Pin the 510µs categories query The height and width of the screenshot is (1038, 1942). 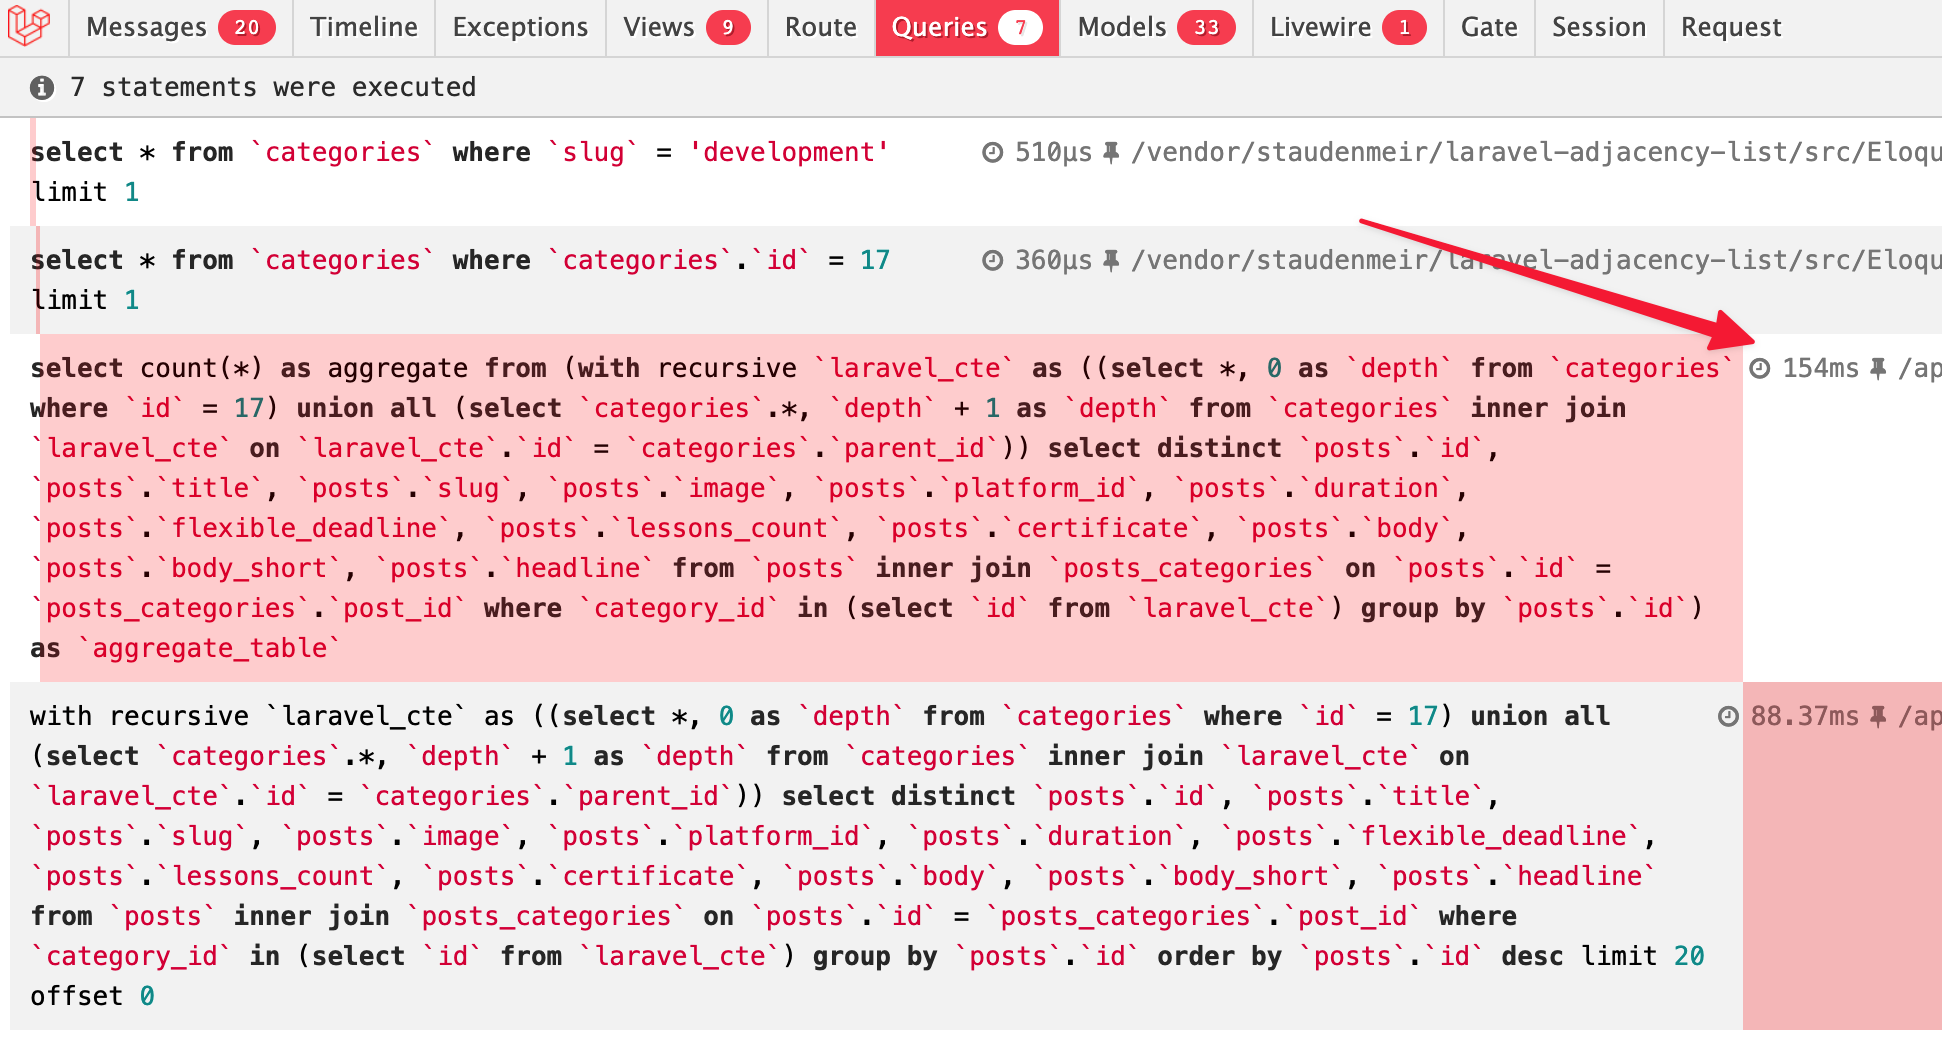1112,152
